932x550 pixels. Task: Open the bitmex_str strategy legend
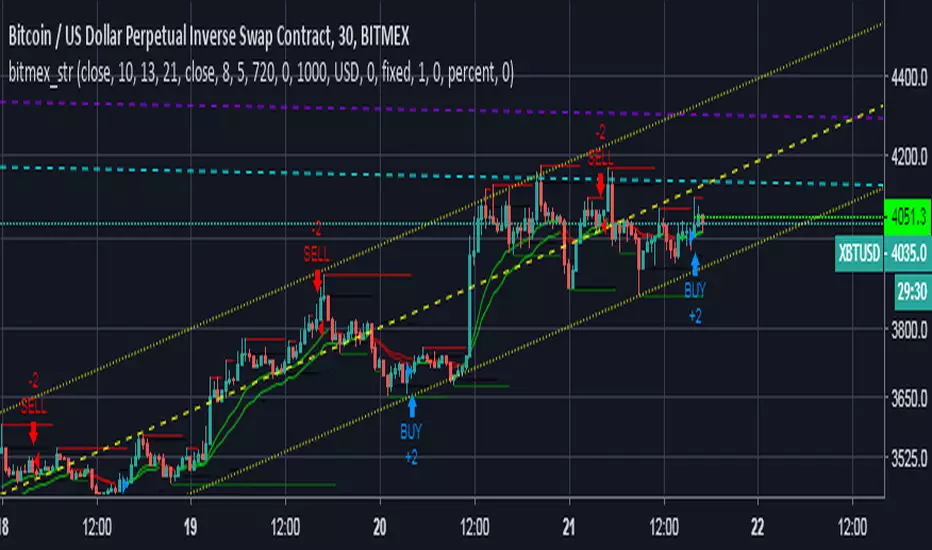point(261,73)
